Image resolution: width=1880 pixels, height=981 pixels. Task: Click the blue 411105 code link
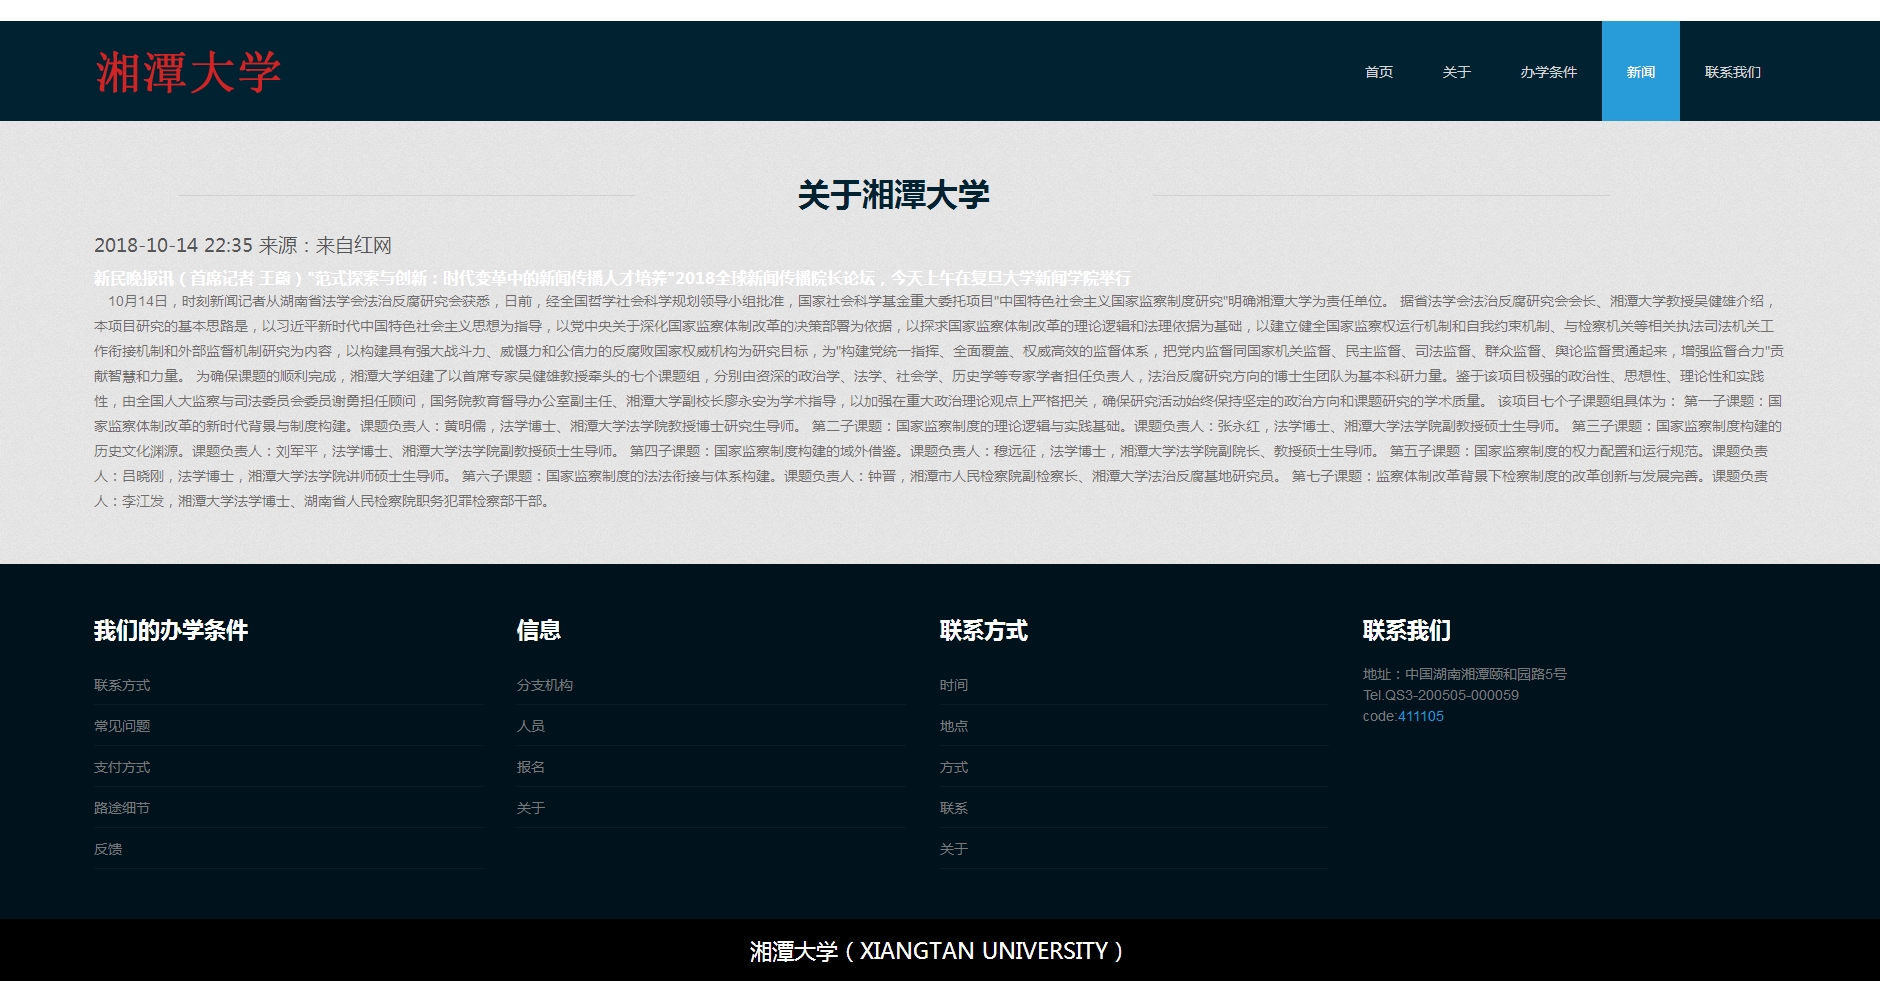[x=1420, y=716]
